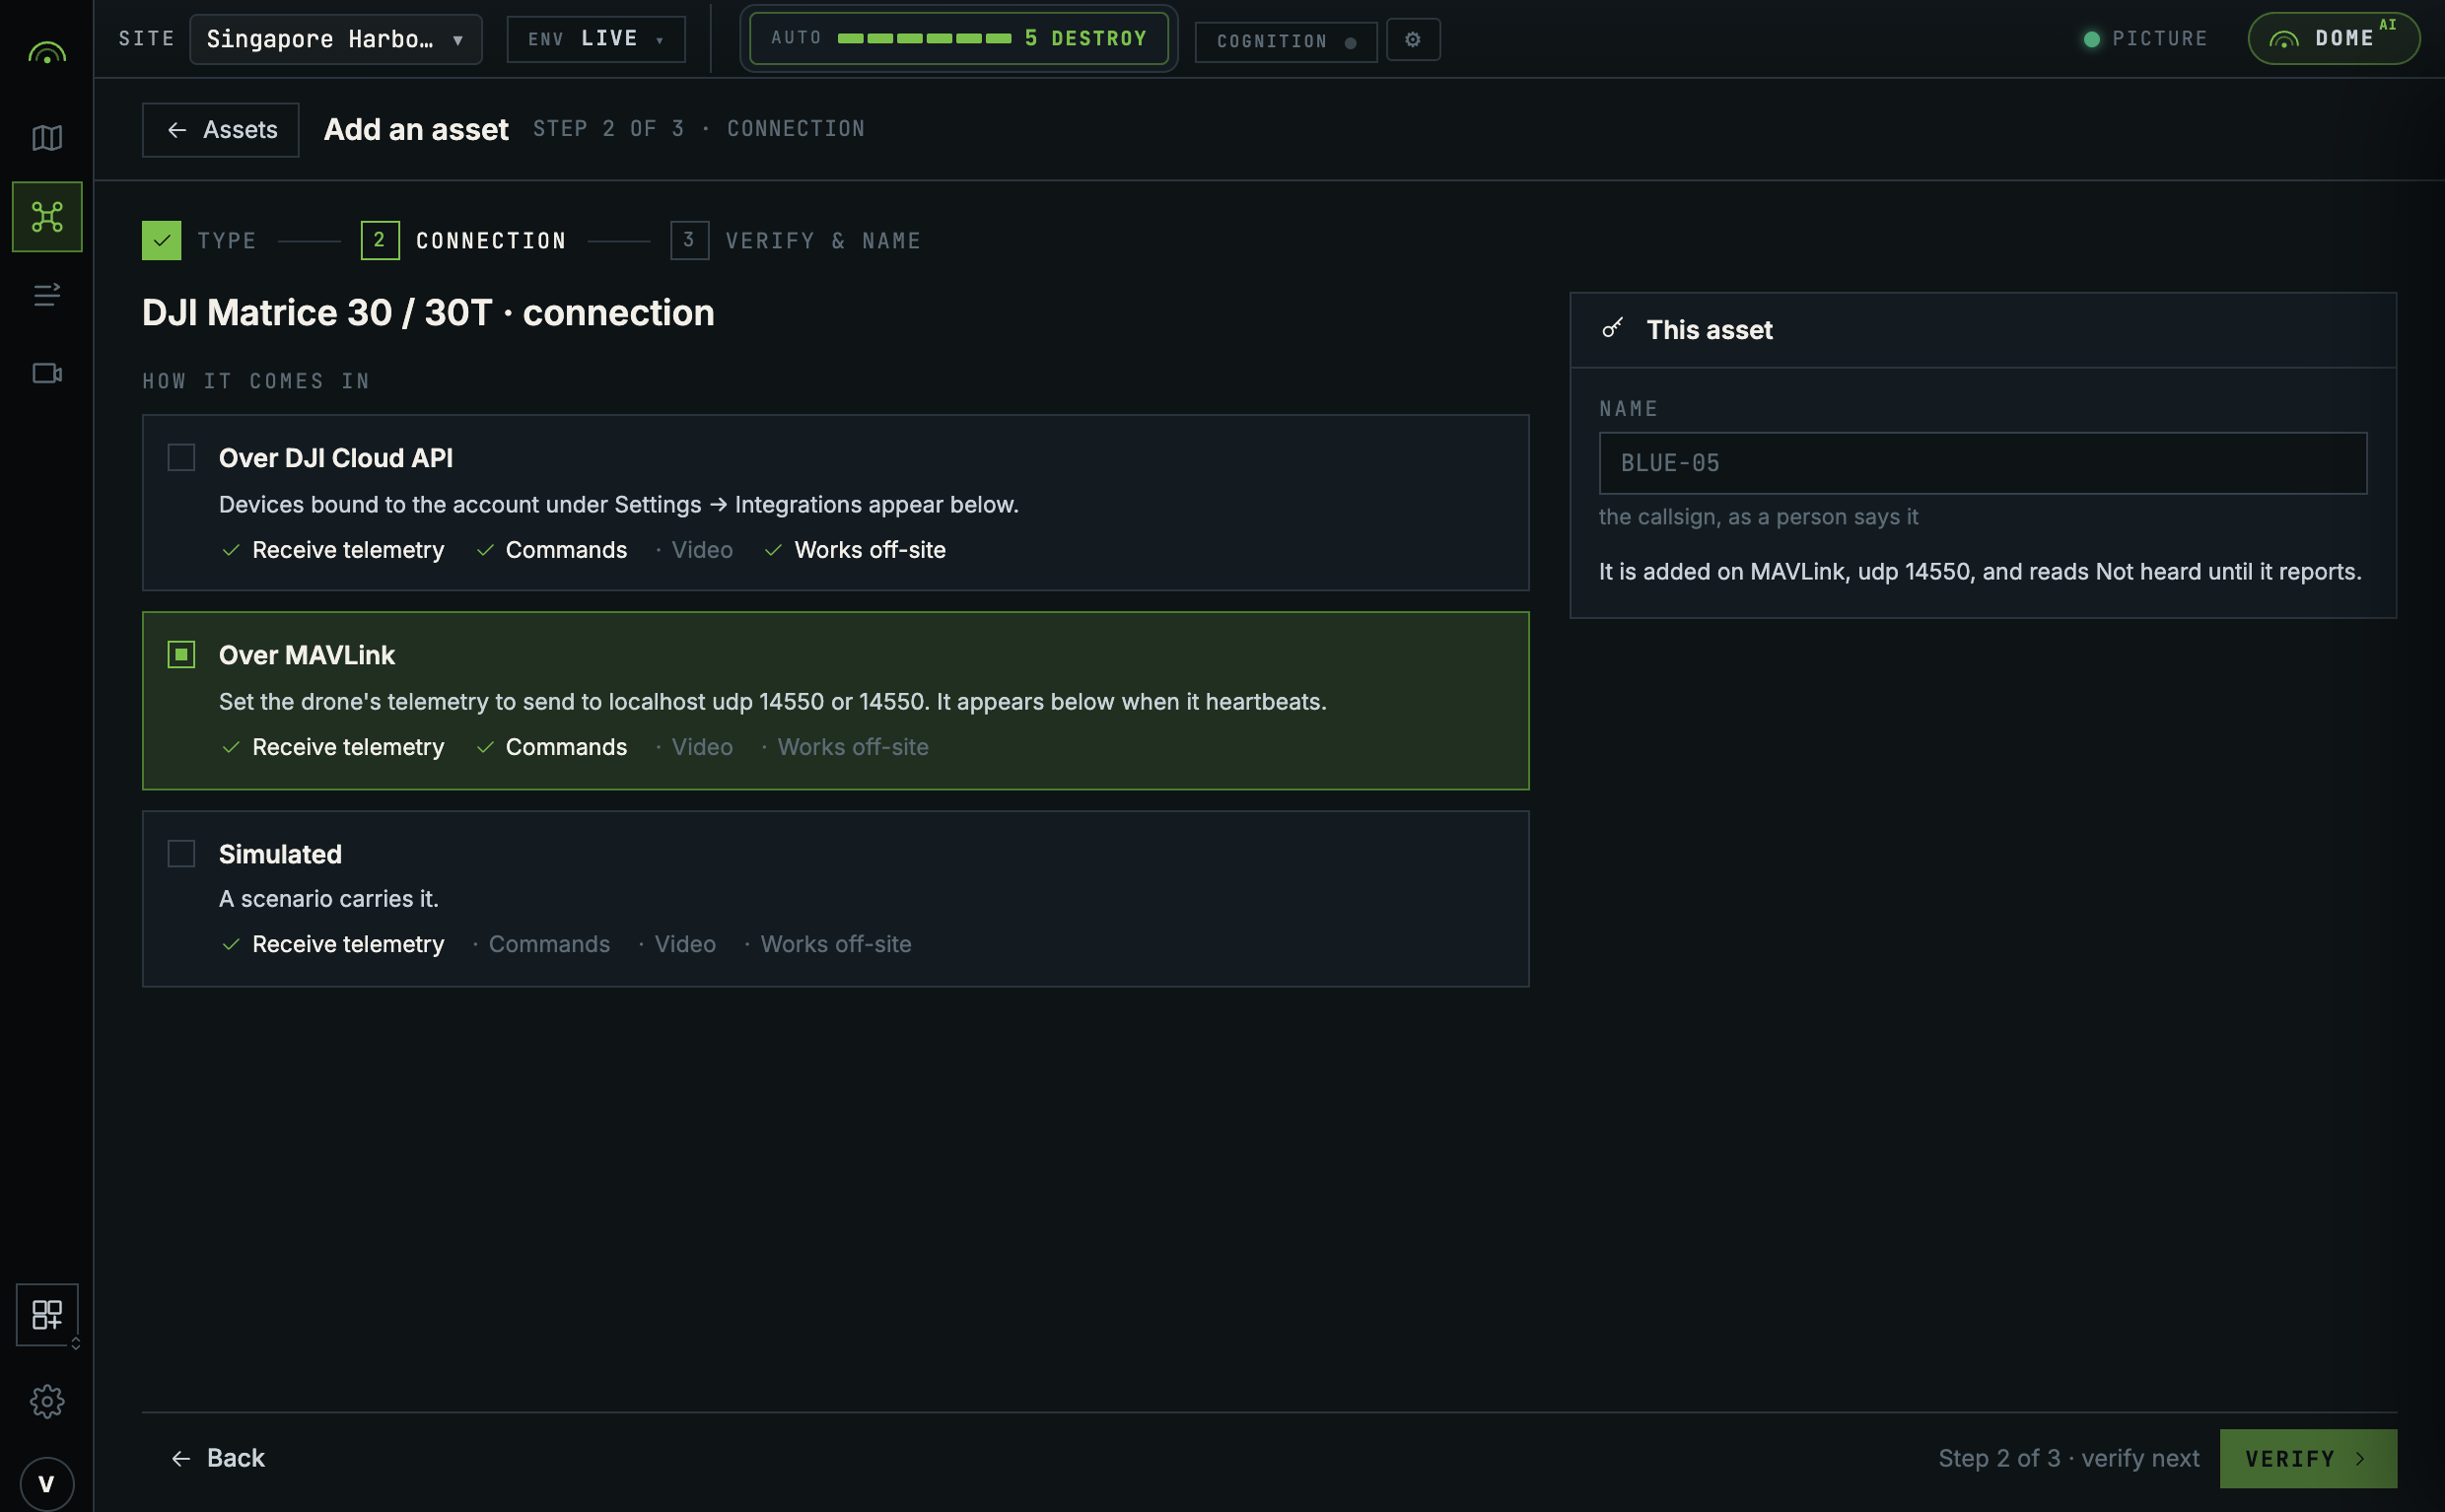Viewport: 2445px width, 1512px height.
Task: Open the DOME AI assistant button
Action: [2333, 39]
